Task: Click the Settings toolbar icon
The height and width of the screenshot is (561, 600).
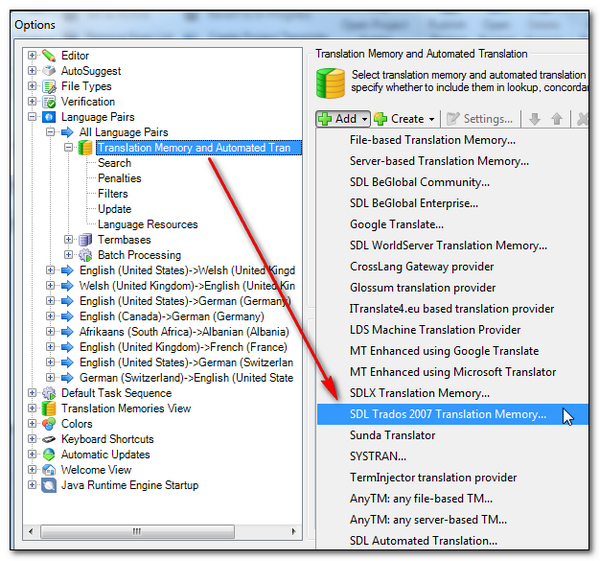Action: click(x=453, y=119)
